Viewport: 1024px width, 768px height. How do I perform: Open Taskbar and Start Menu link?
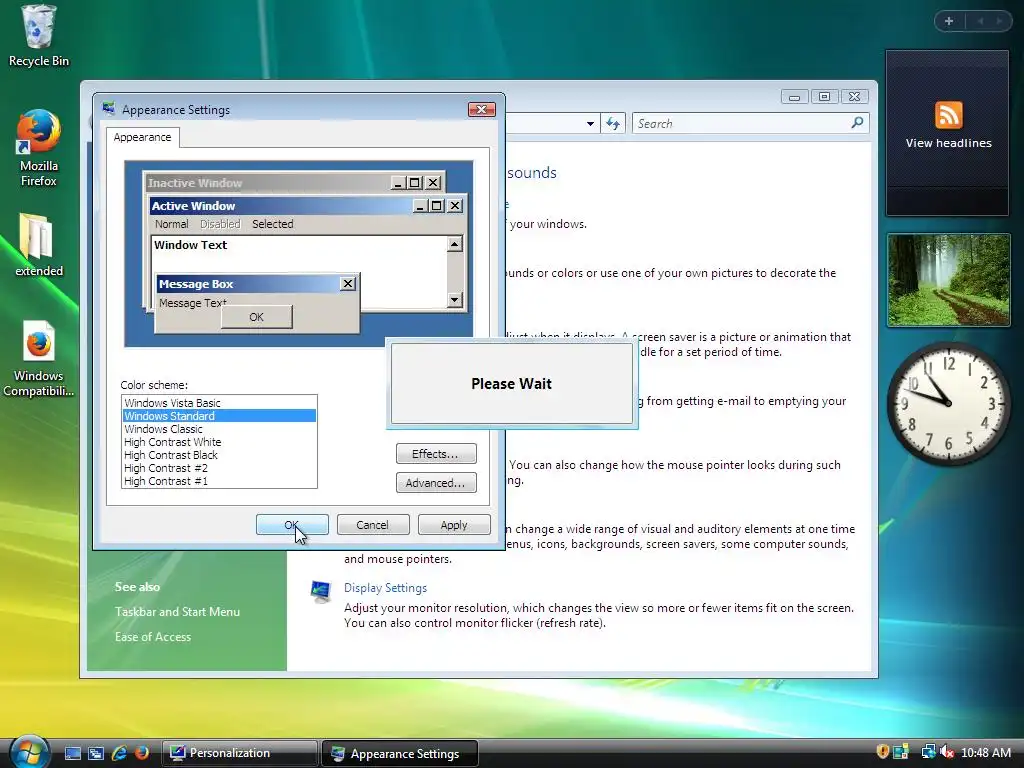tap(177, 612)
